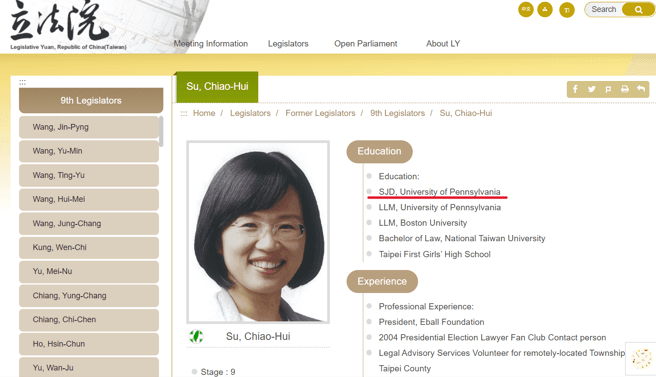Click text "LLM, Boston University"
This screenshot has width=656, height=377.
[x=423, y=223]
